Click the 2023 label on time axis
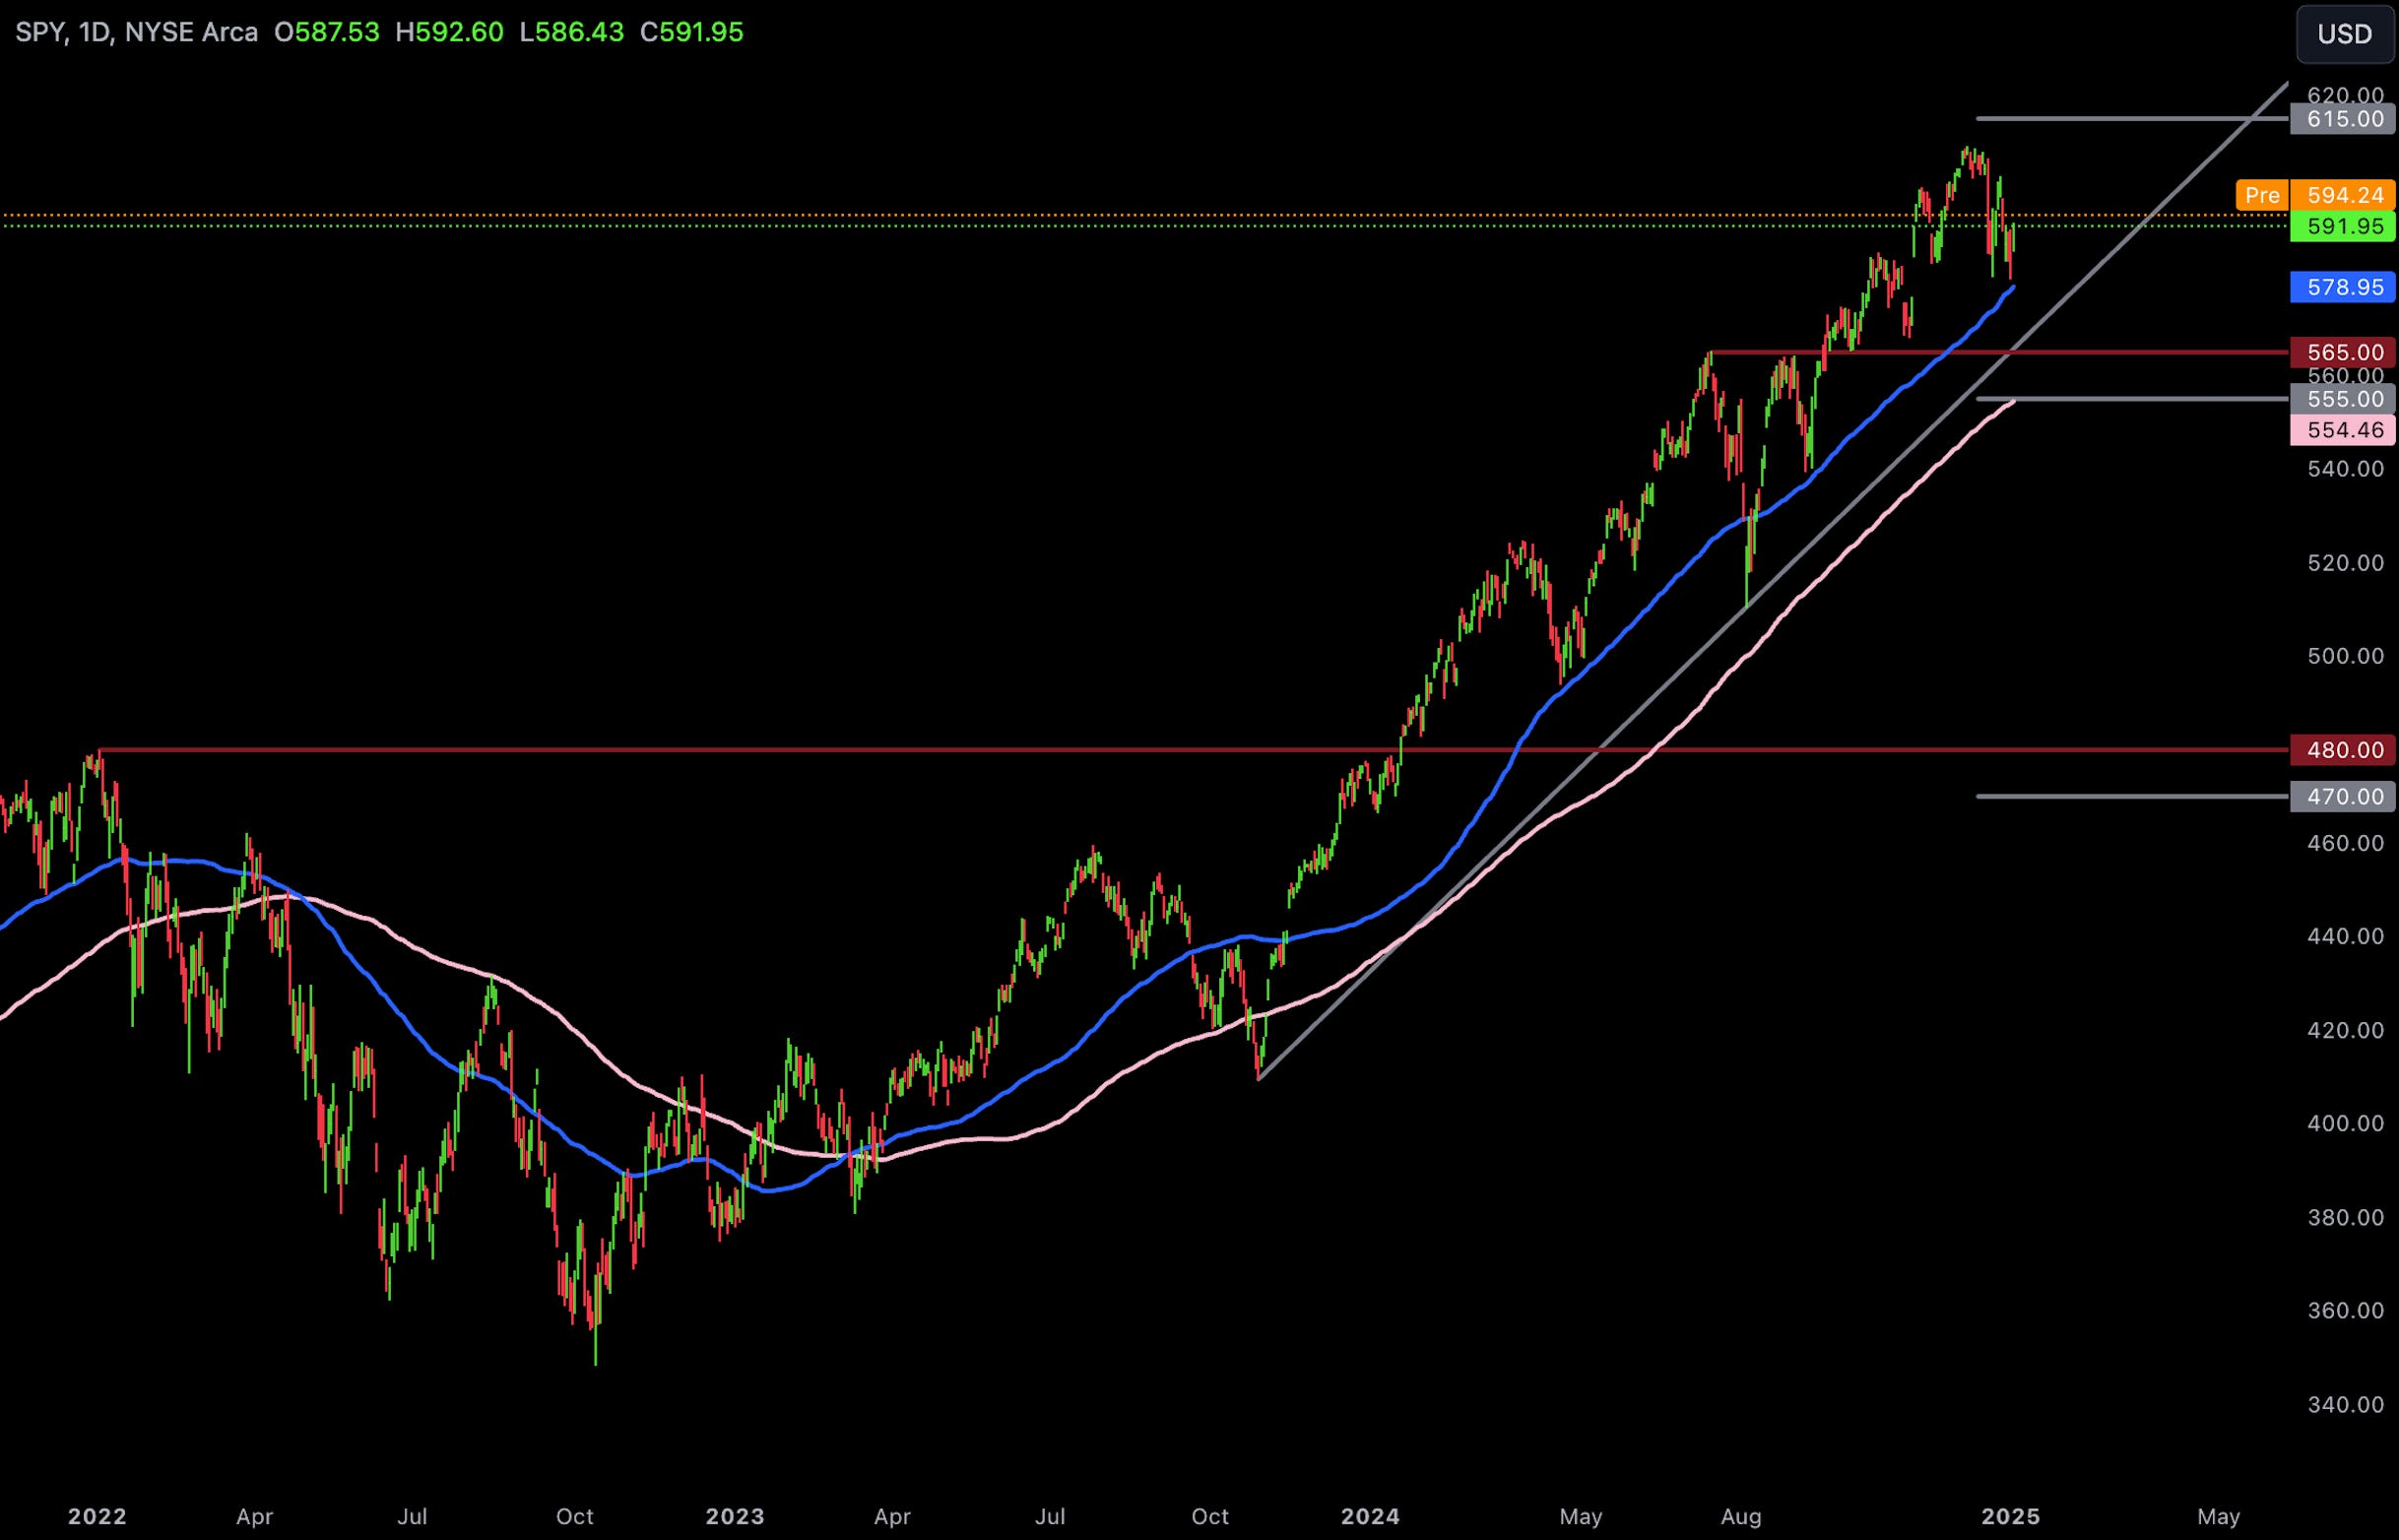Viewport: 2399px width, 1540px height. click(734, 1517)
